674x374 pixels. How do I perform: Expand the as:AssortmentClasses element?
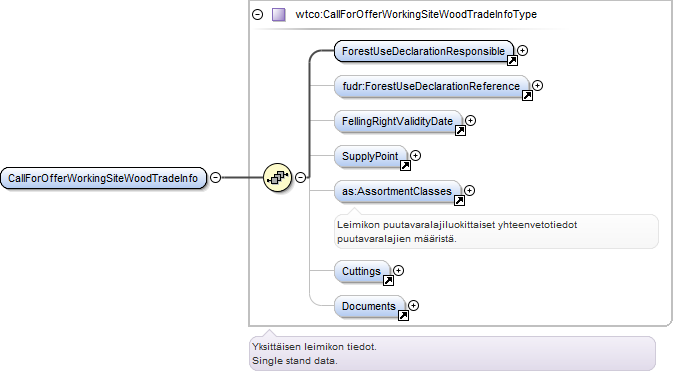pyautogui.click(x=469, y=190)
